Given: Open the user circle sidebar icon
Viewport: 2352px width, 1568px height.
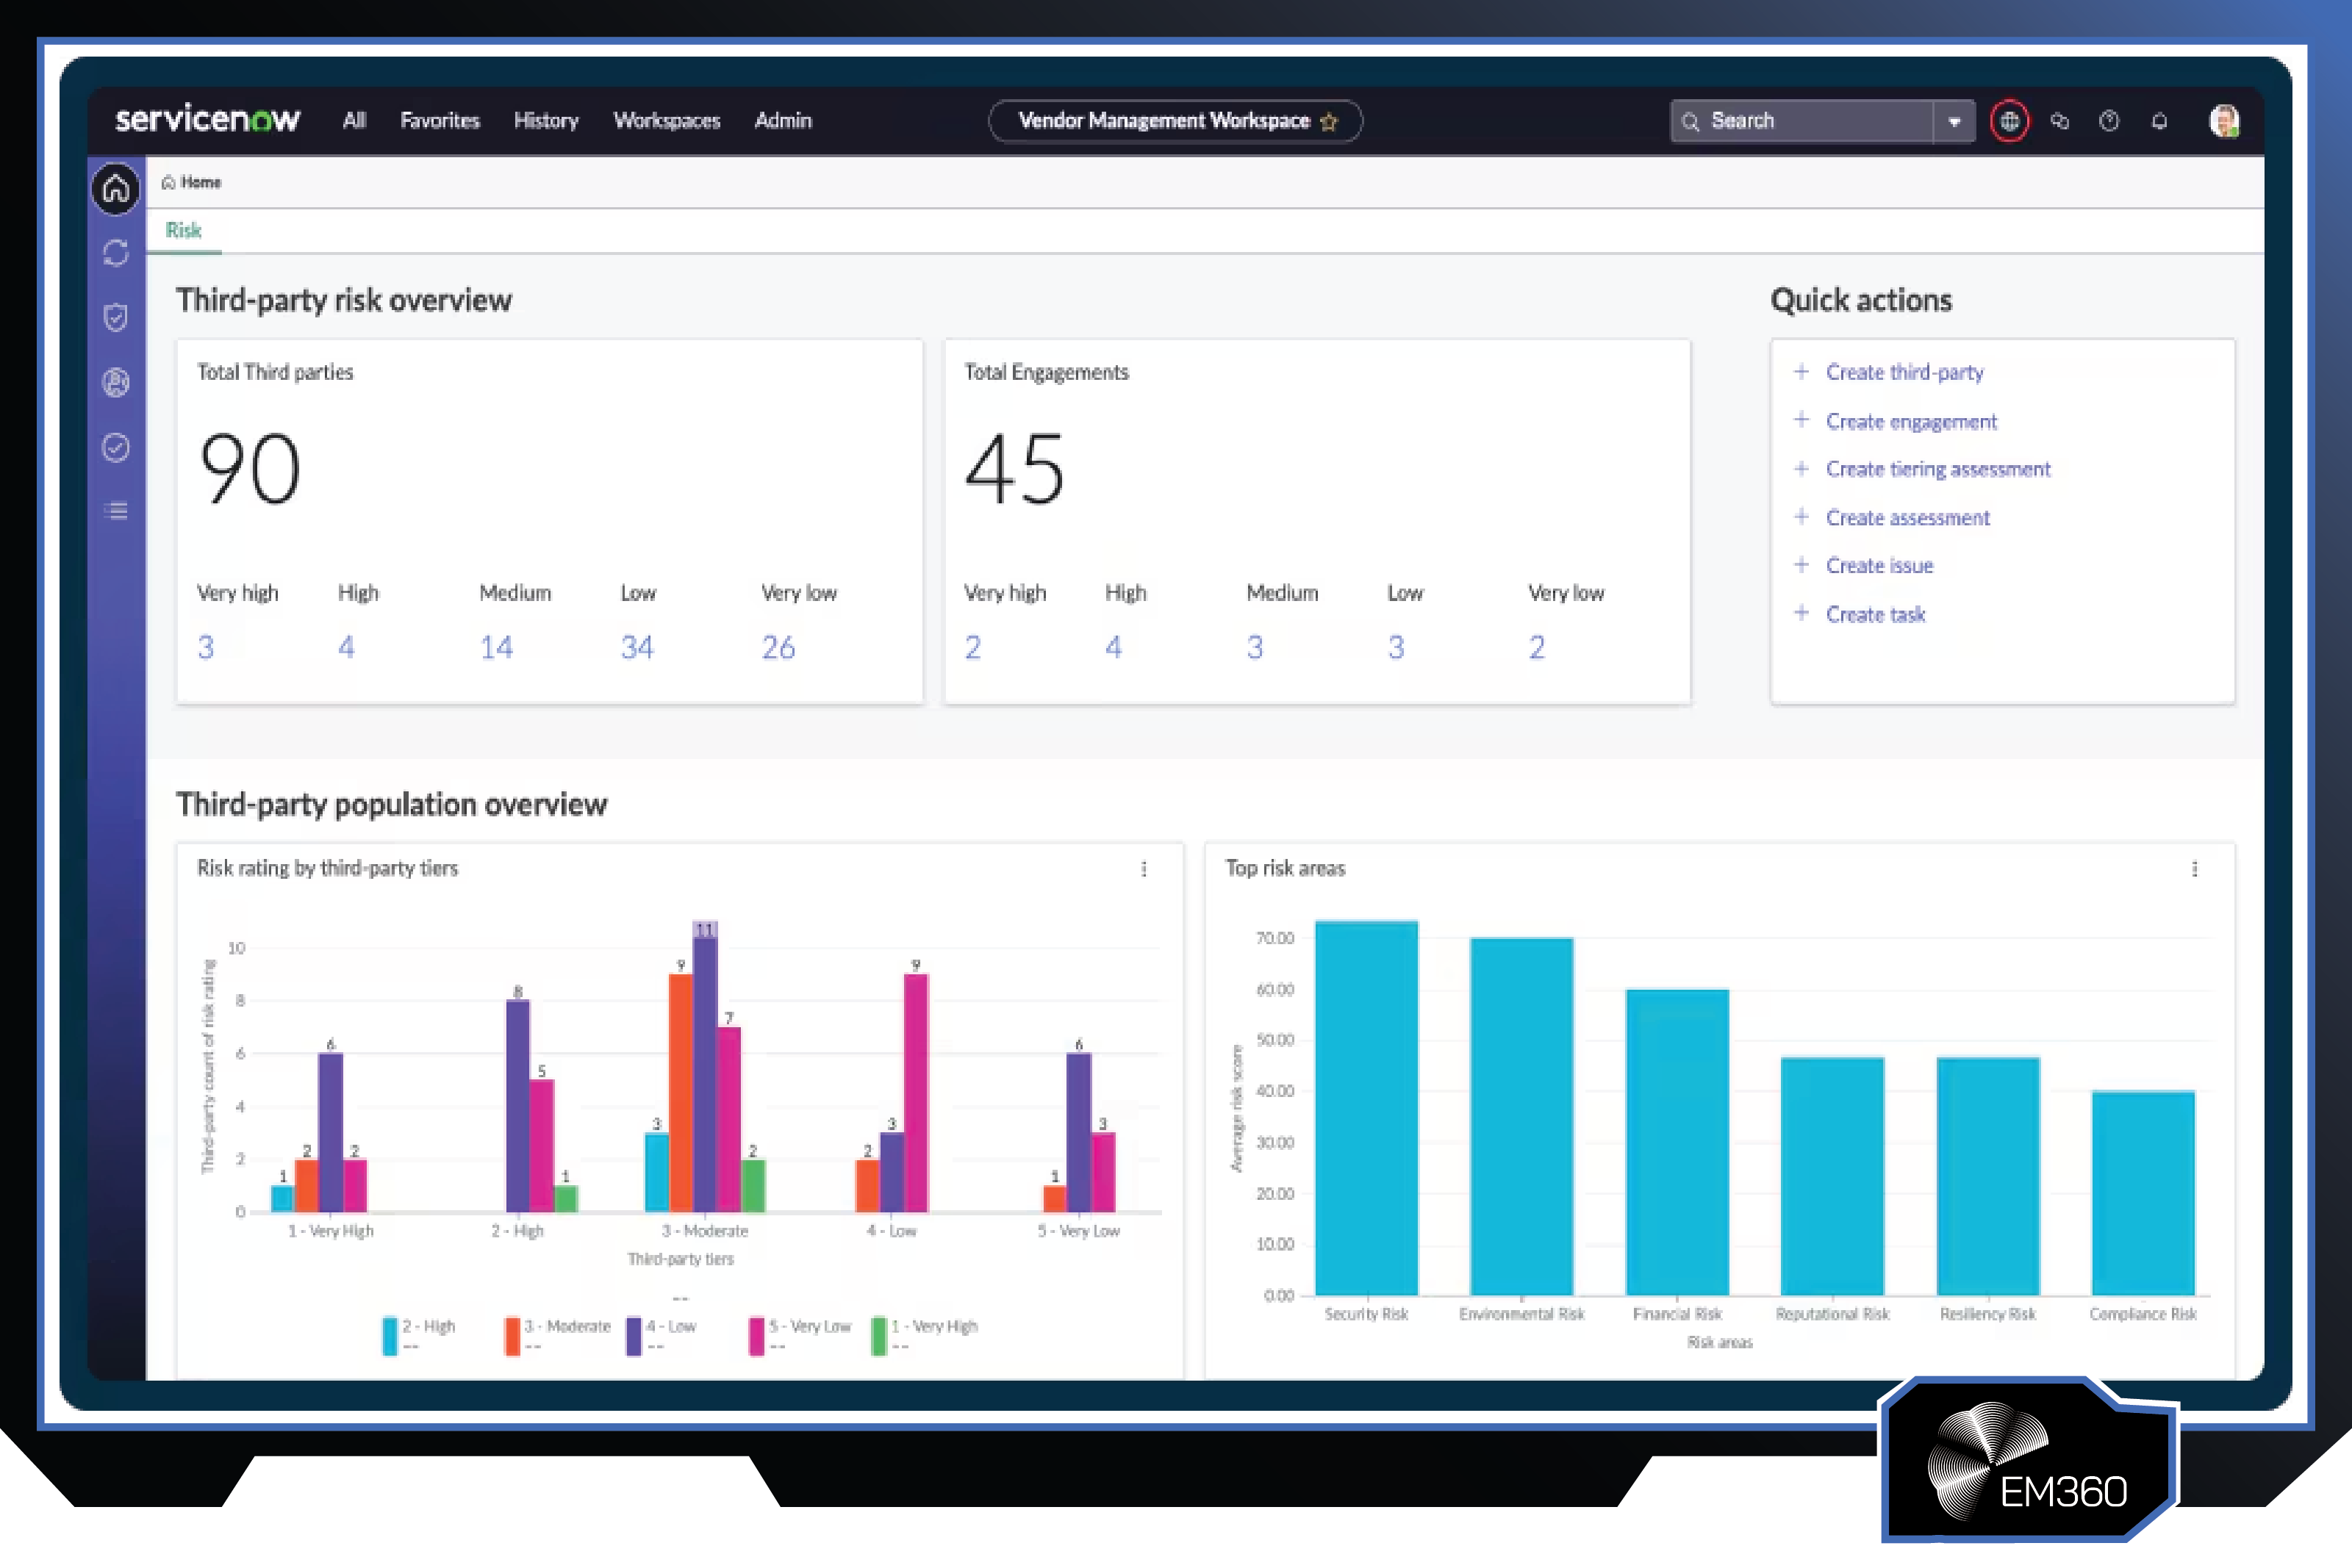Looking at the screenshot, I should (116, 382).
